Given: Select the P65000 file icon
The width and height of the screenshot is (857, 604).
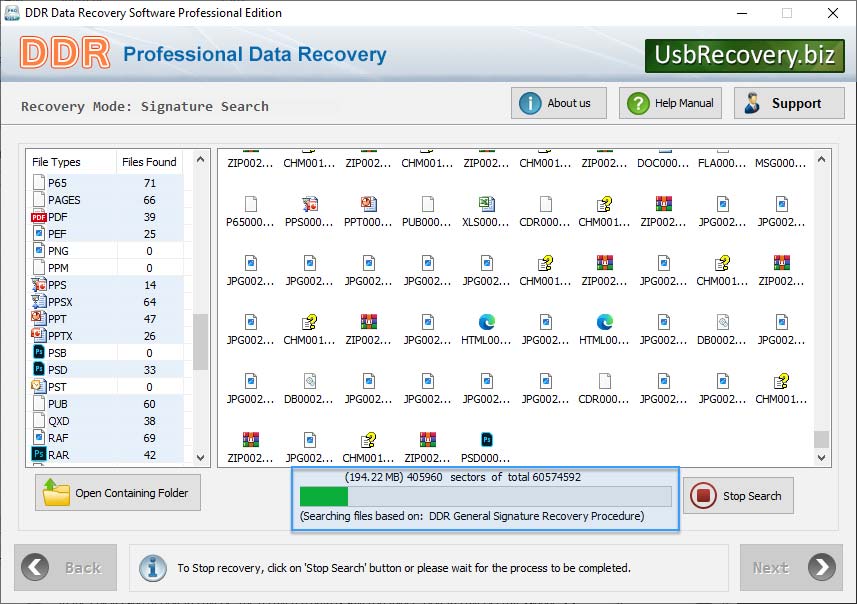Looking at the screenshot, I should click(x=251, y=204).
